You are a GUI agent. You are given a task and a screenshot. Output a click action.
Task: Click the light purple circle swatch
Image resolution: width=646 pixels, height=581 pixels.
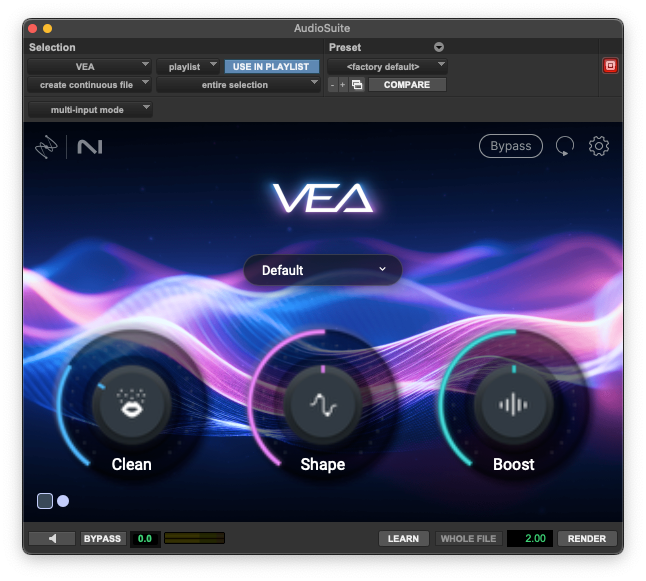63,501
